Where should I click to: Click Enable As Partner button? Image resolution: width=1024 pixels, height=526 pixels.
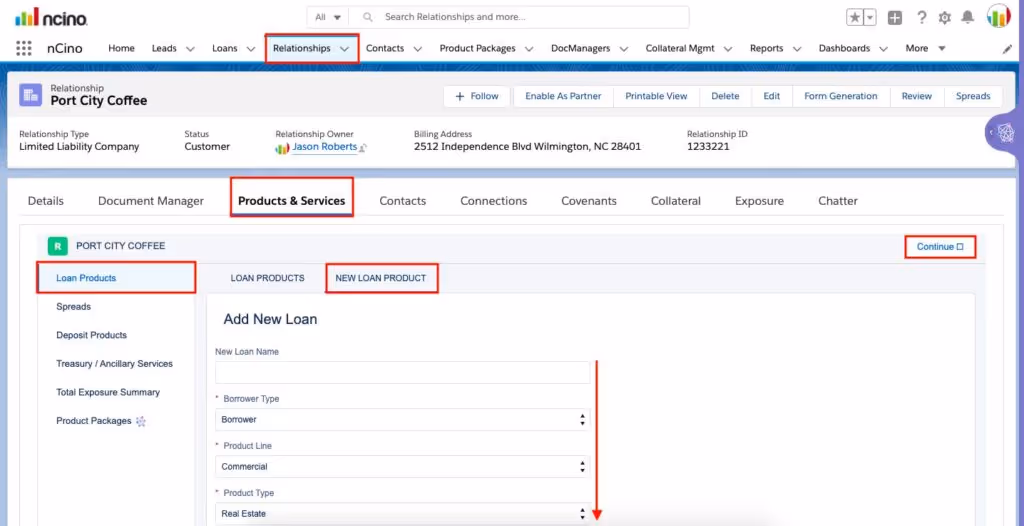click(564, 96)
